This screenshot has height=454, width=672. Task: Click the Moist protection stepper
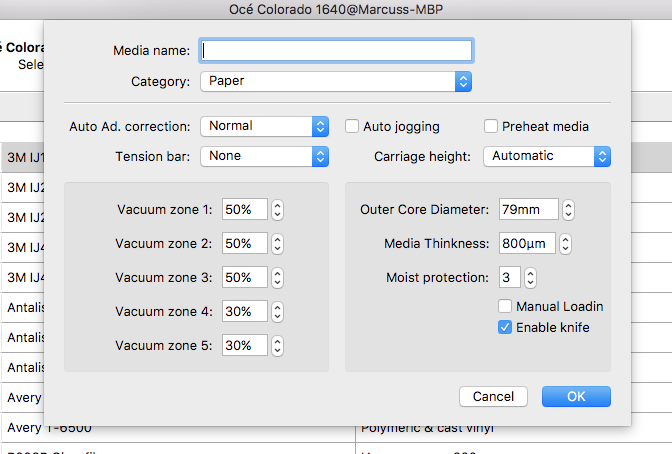point(530,277)
